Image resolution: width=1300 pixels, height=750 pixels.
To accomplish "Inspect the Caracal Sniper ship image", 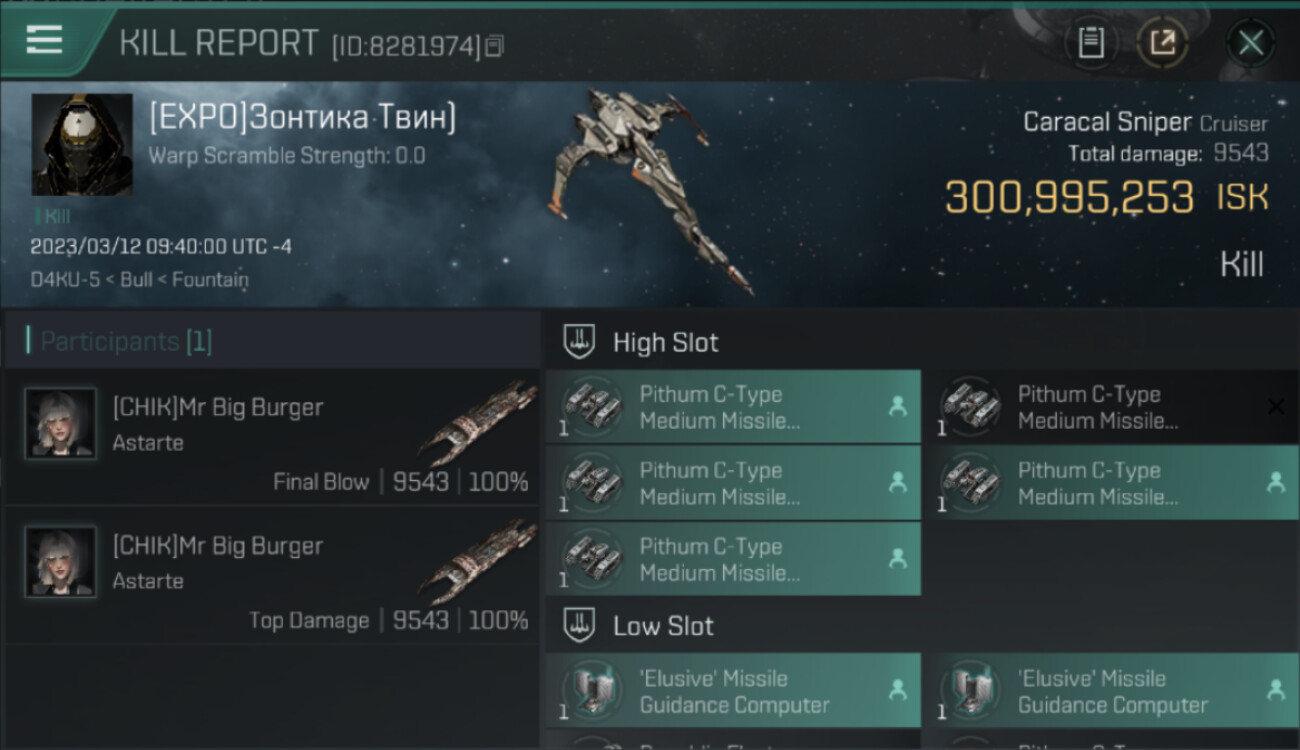I will pos(650,190).
